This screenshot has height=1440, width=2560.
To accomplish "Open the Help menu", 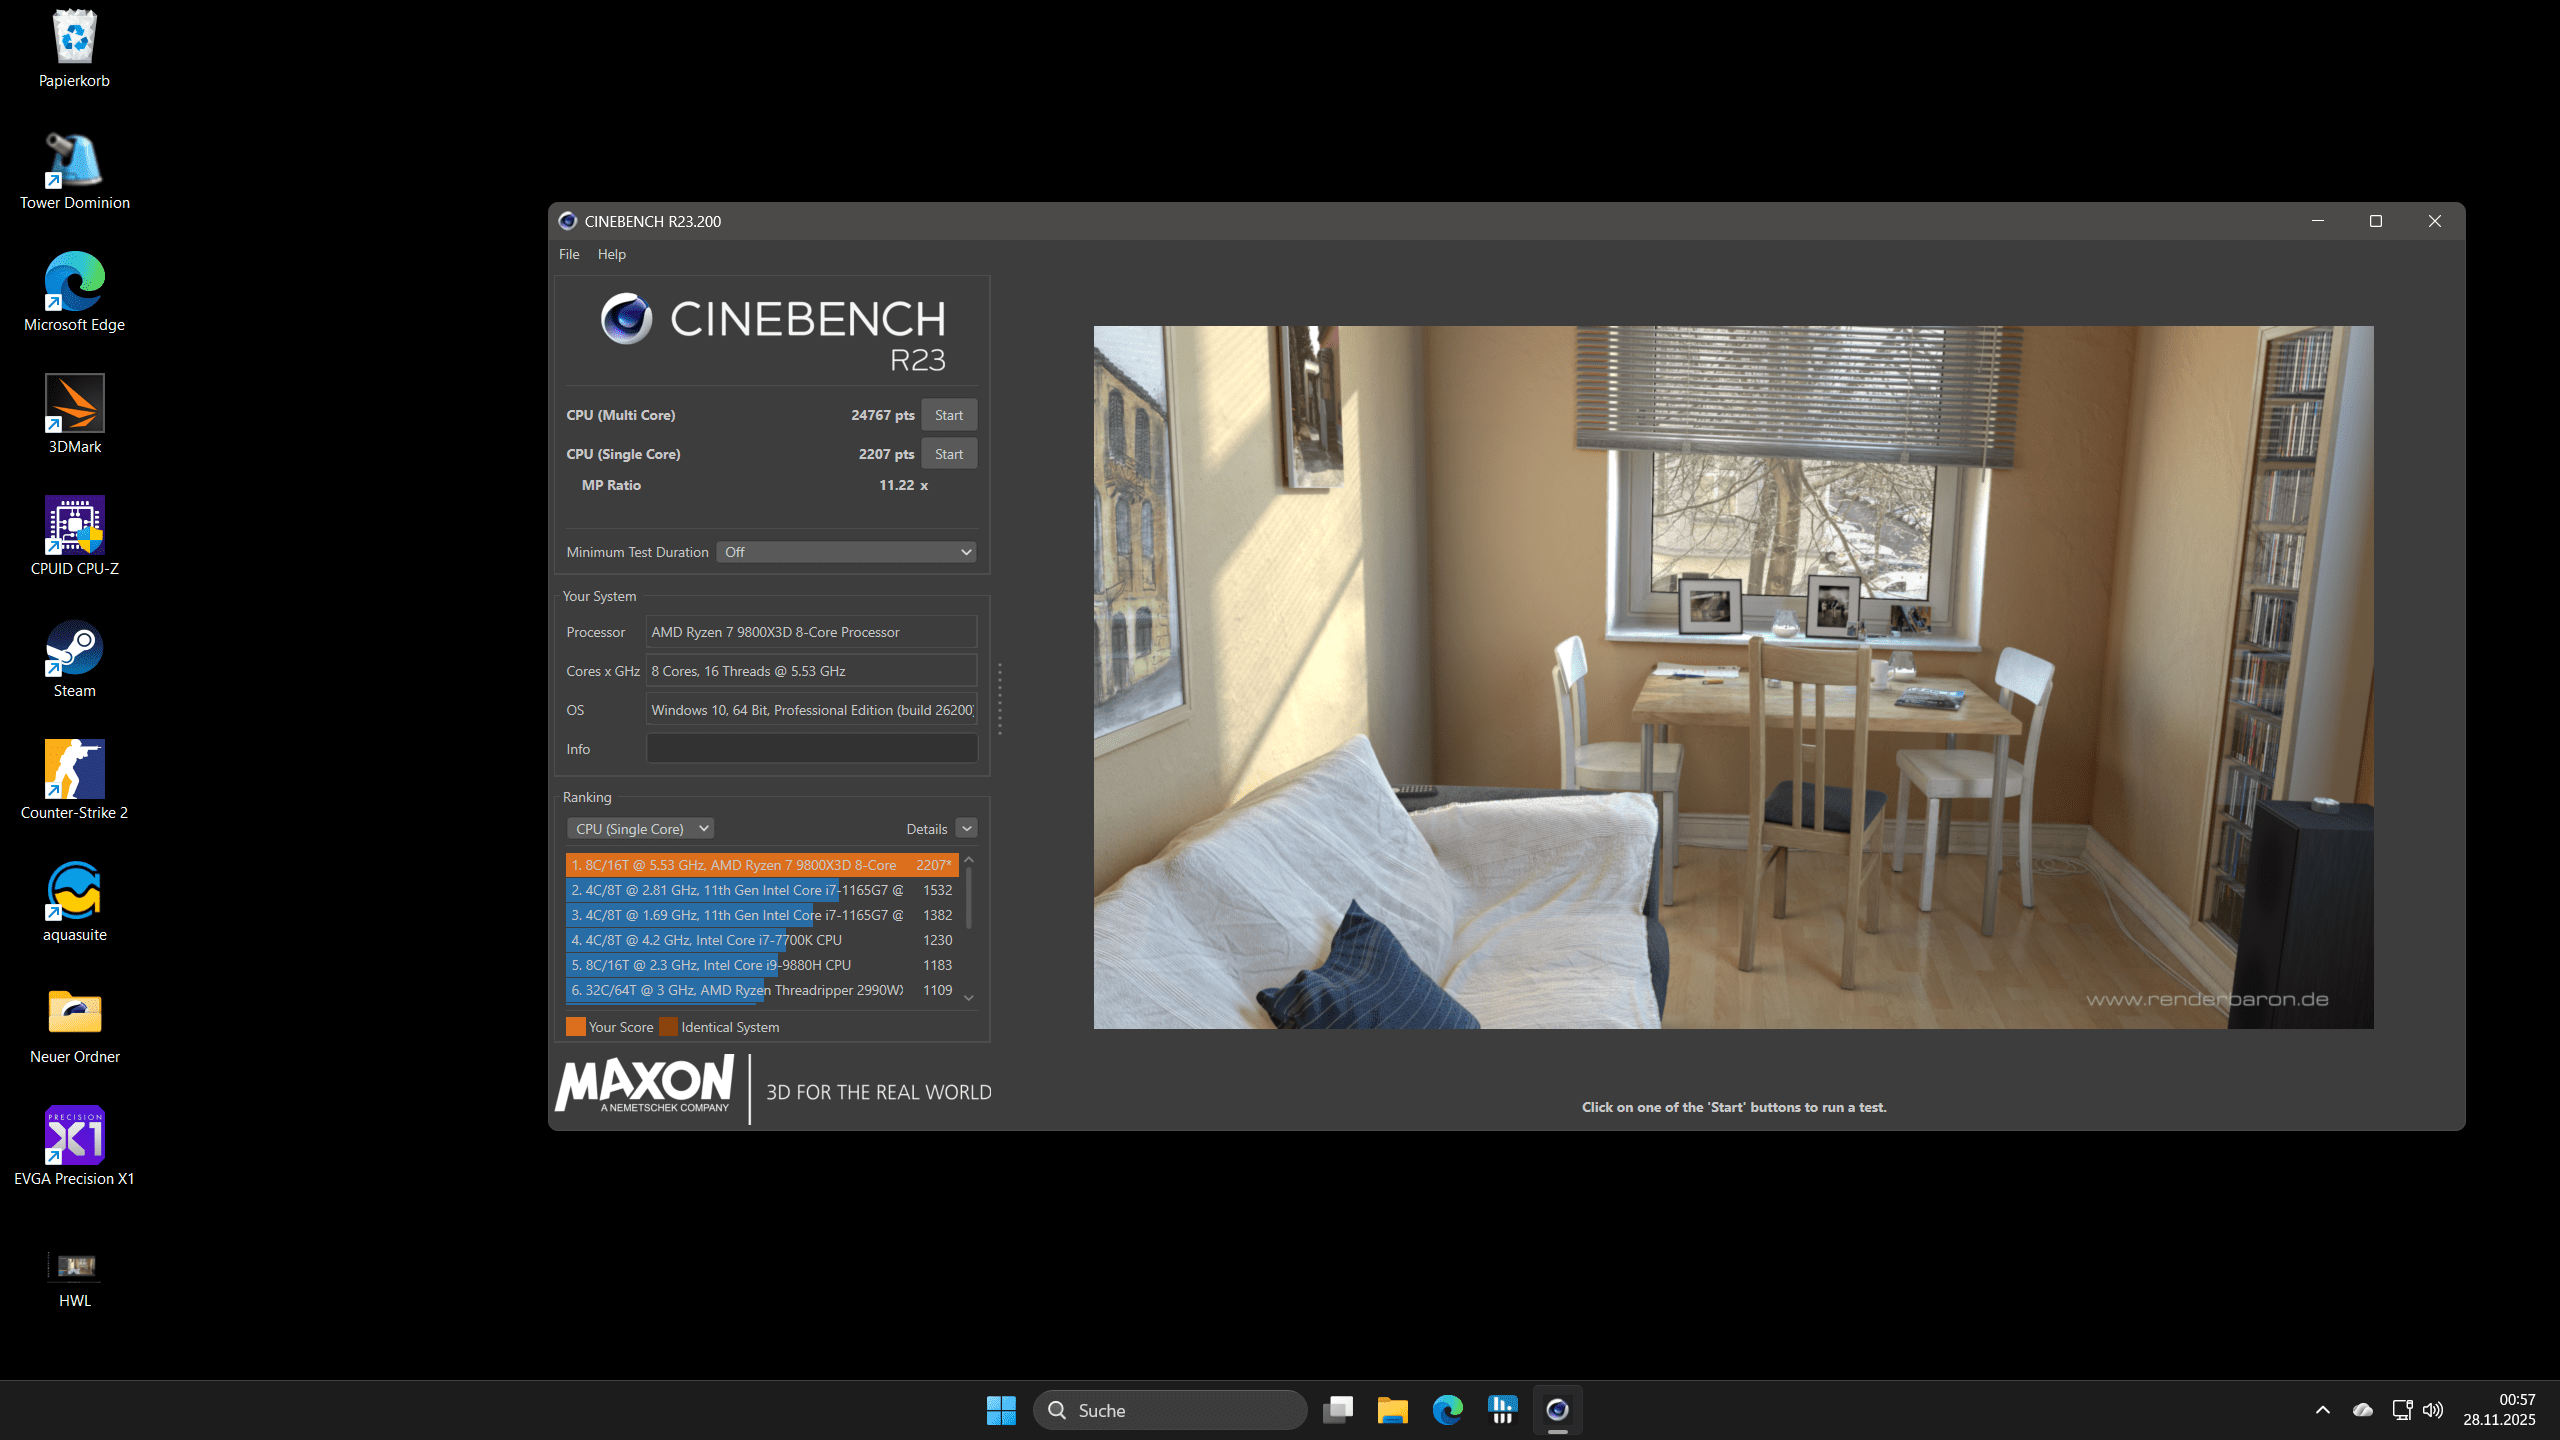I will pos(611,254).
